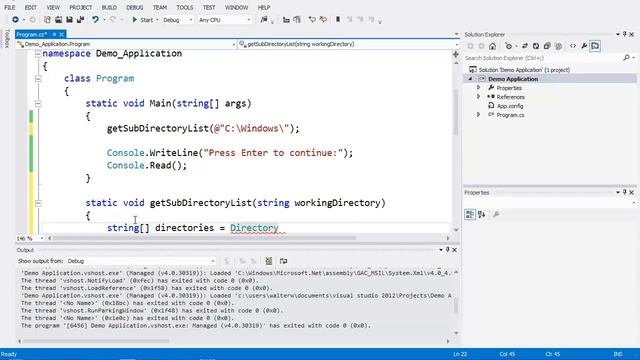The height and width of the screenshot is (360, 640).
Task: Click Collapse All icon in Solution Explorer
Action: 547,46
